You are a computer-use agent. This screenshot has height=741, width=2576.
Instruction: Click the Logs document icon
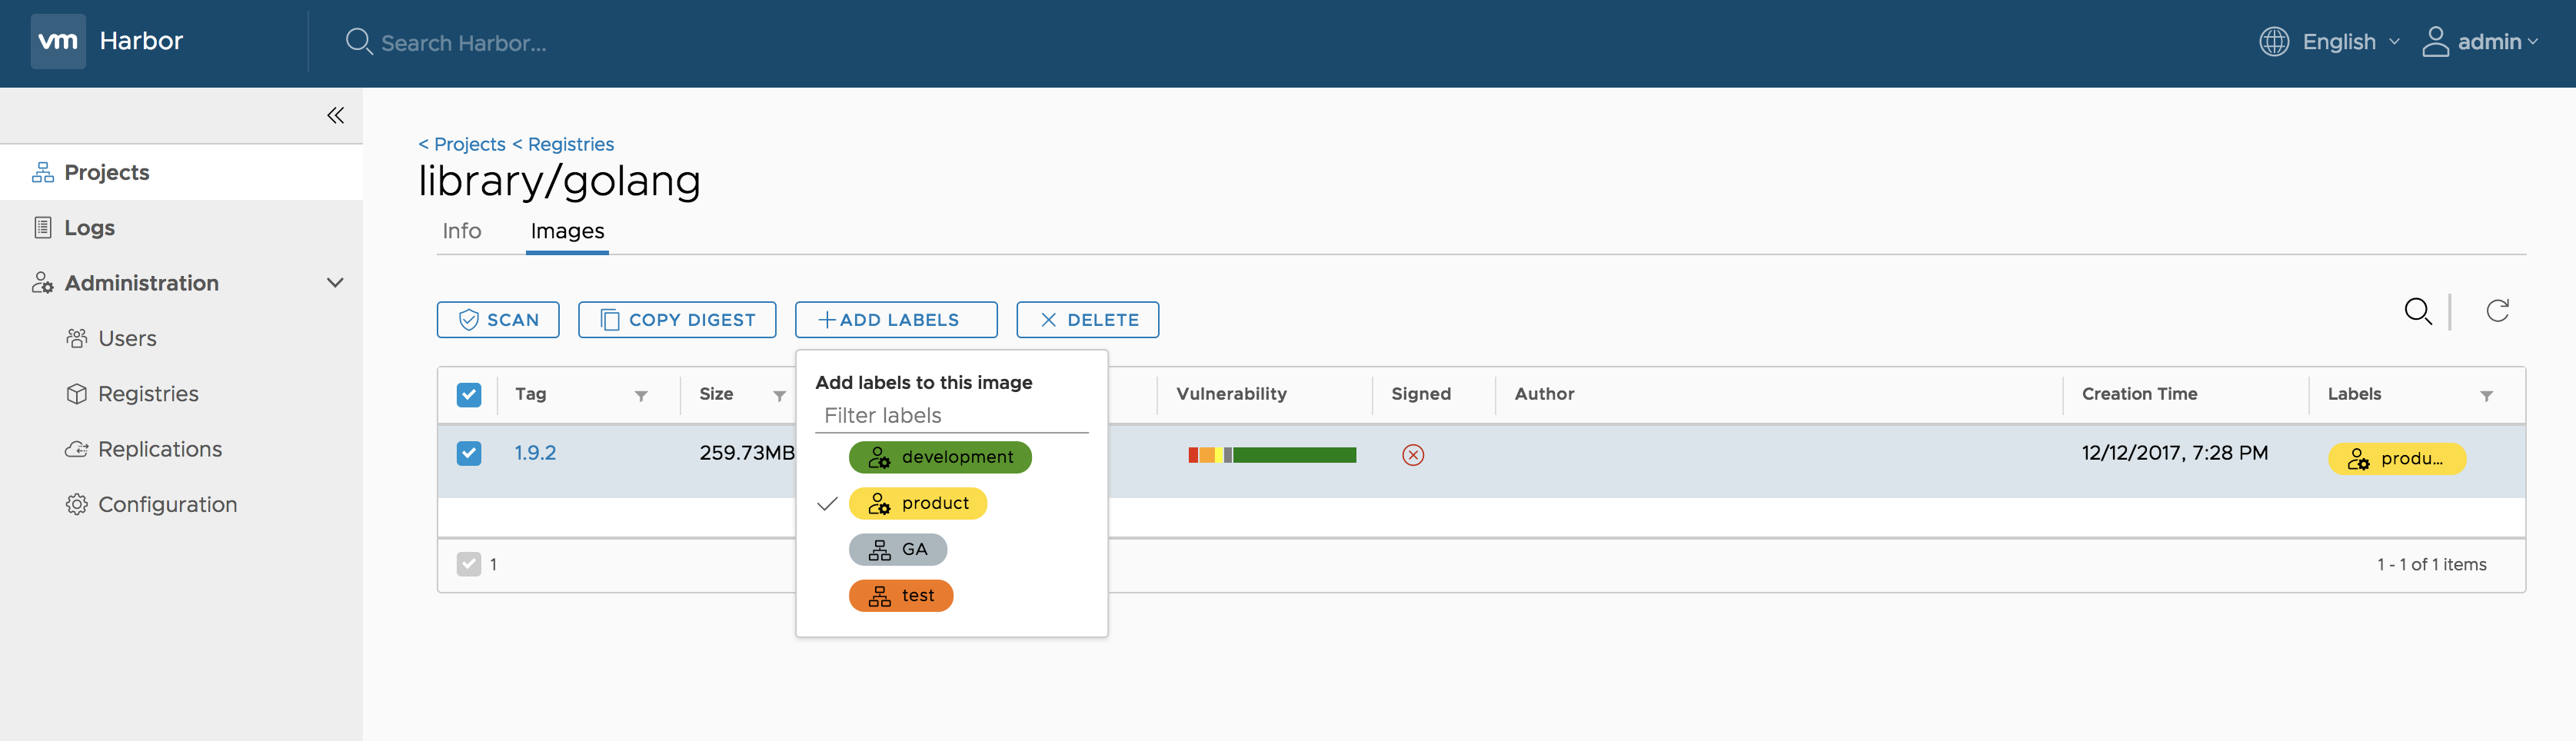pyautogui.click(x=43, y=227)
